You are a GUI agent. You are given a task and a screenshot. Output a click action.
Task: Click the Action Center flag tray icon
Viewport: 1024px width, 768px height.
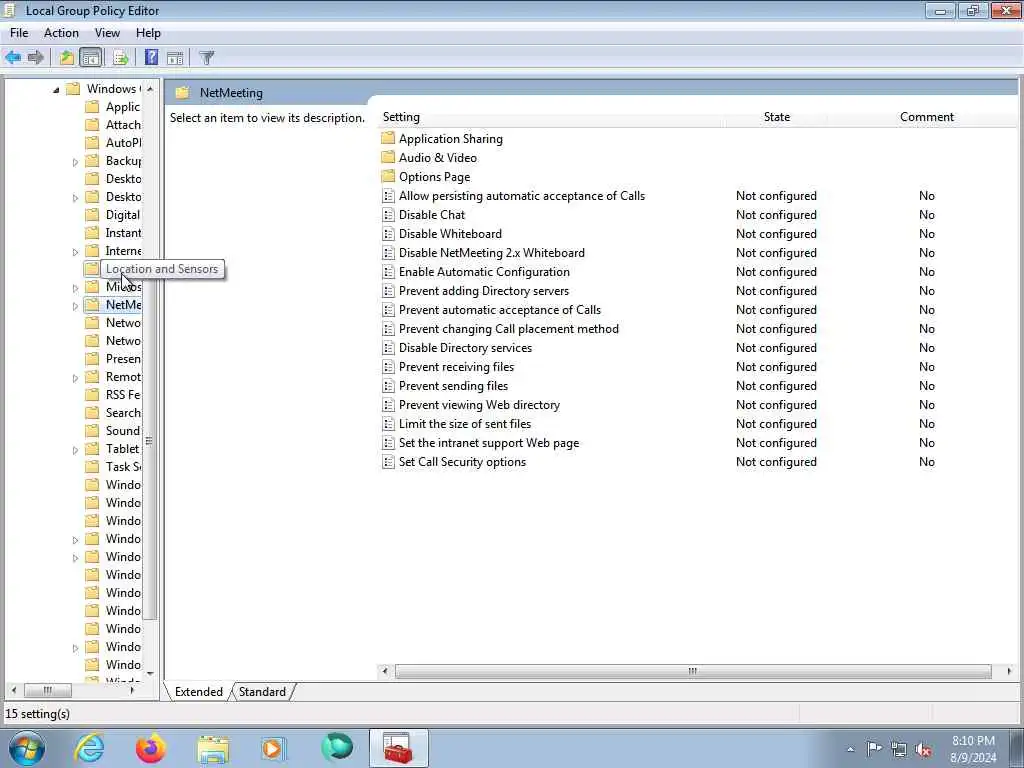874,748
